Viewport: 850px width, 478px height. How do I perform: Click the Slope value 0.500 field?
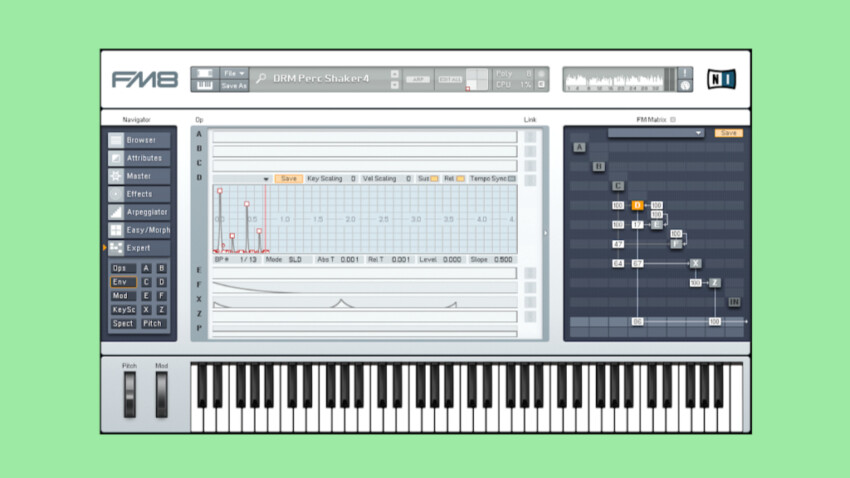pyautogui.click(x=503, y=260)
